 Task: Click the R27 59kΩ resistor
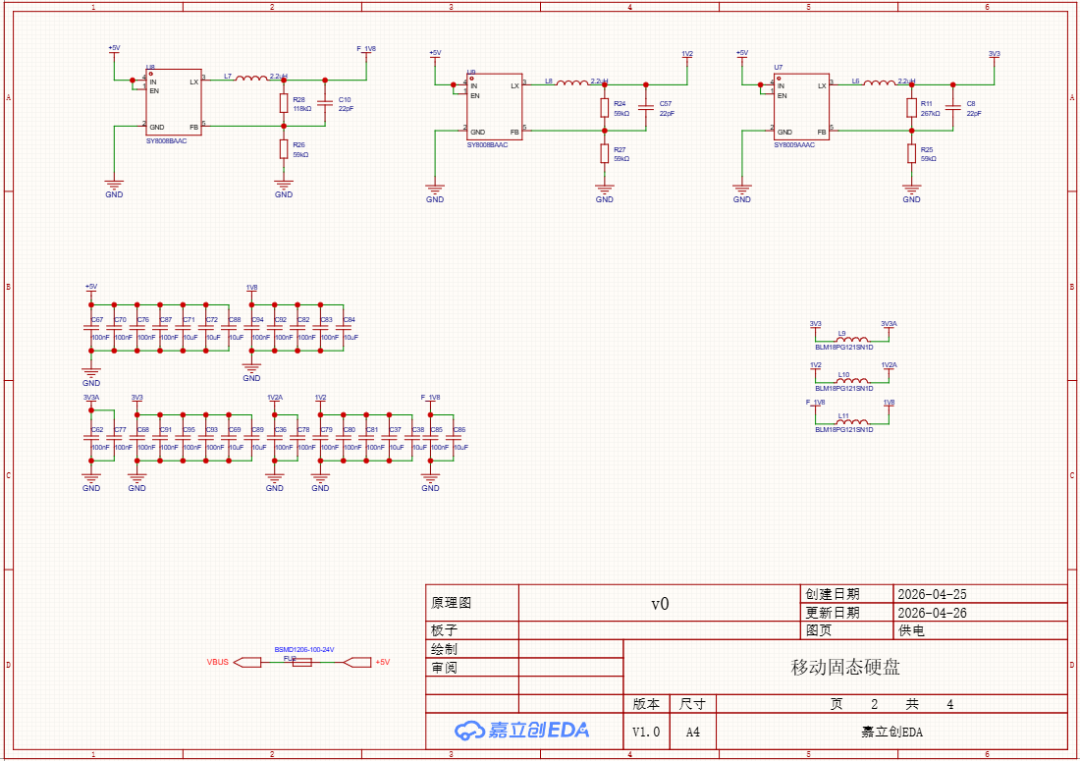605,154
